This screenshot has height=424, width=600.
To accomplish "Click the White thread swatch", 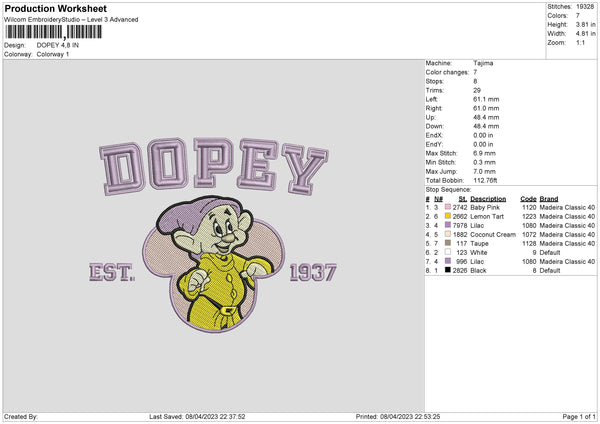I will [x=448, y=252].
